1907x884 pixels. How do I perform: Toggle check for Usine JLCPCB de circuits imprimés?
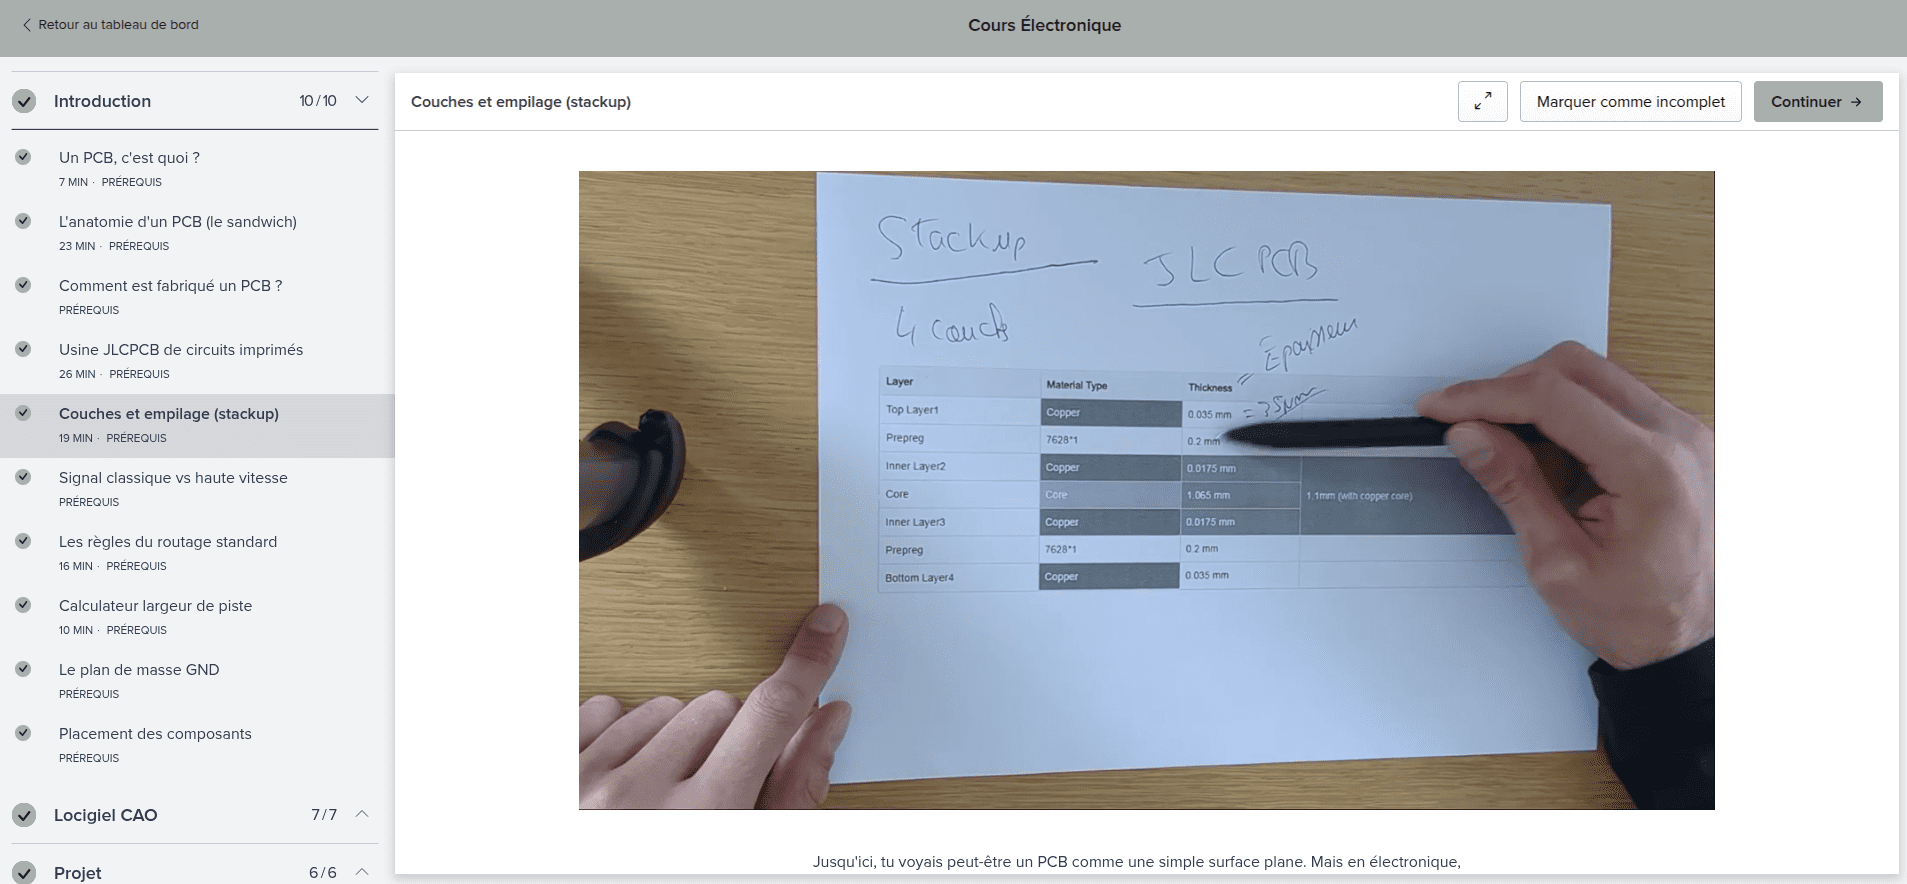pos(23,349)
